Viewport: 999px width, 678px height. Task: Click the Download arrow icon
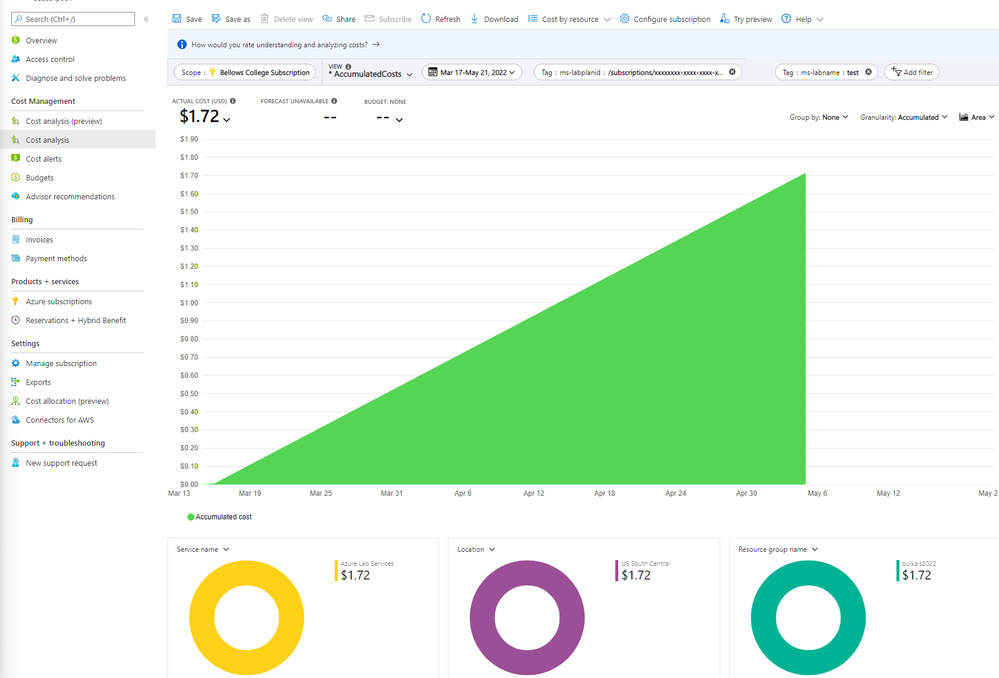[x=475, y=19]
